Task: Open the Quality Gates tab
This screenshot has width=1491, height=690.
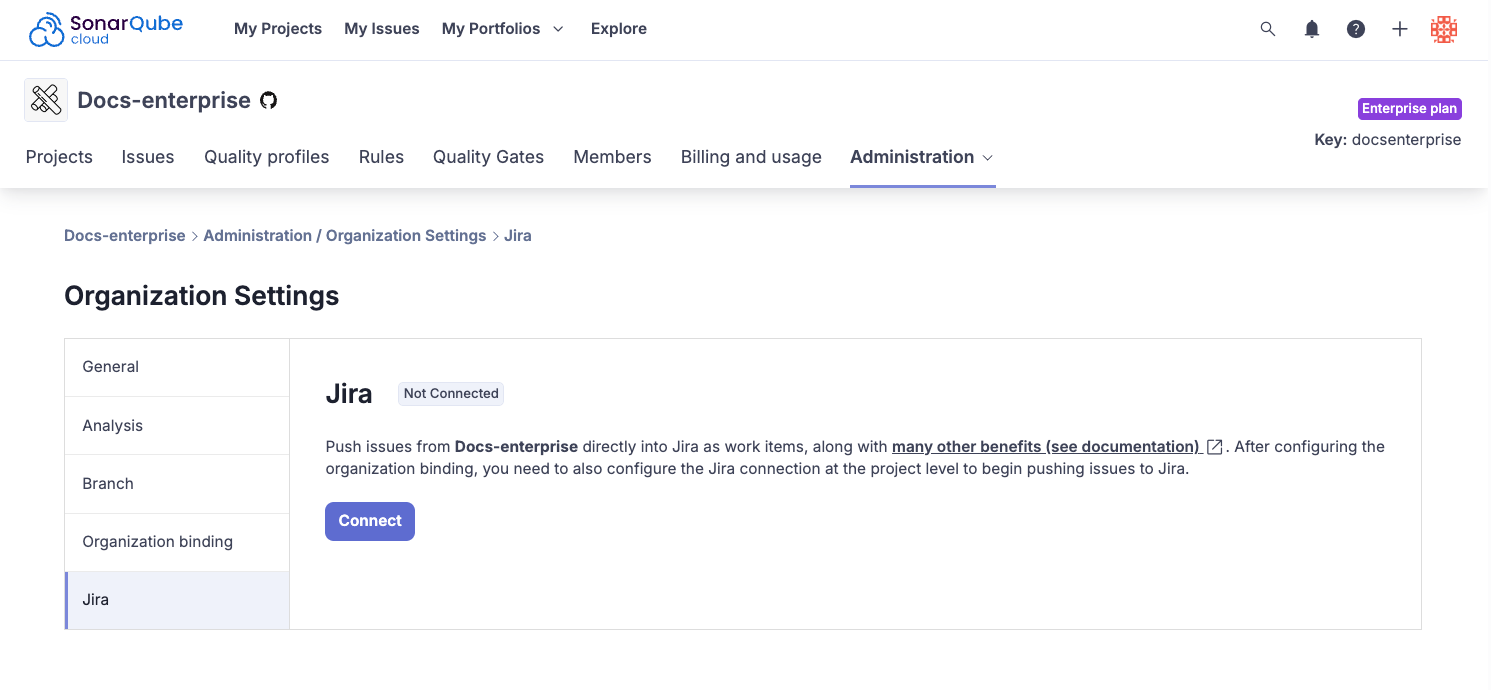Action: [488, 157]
